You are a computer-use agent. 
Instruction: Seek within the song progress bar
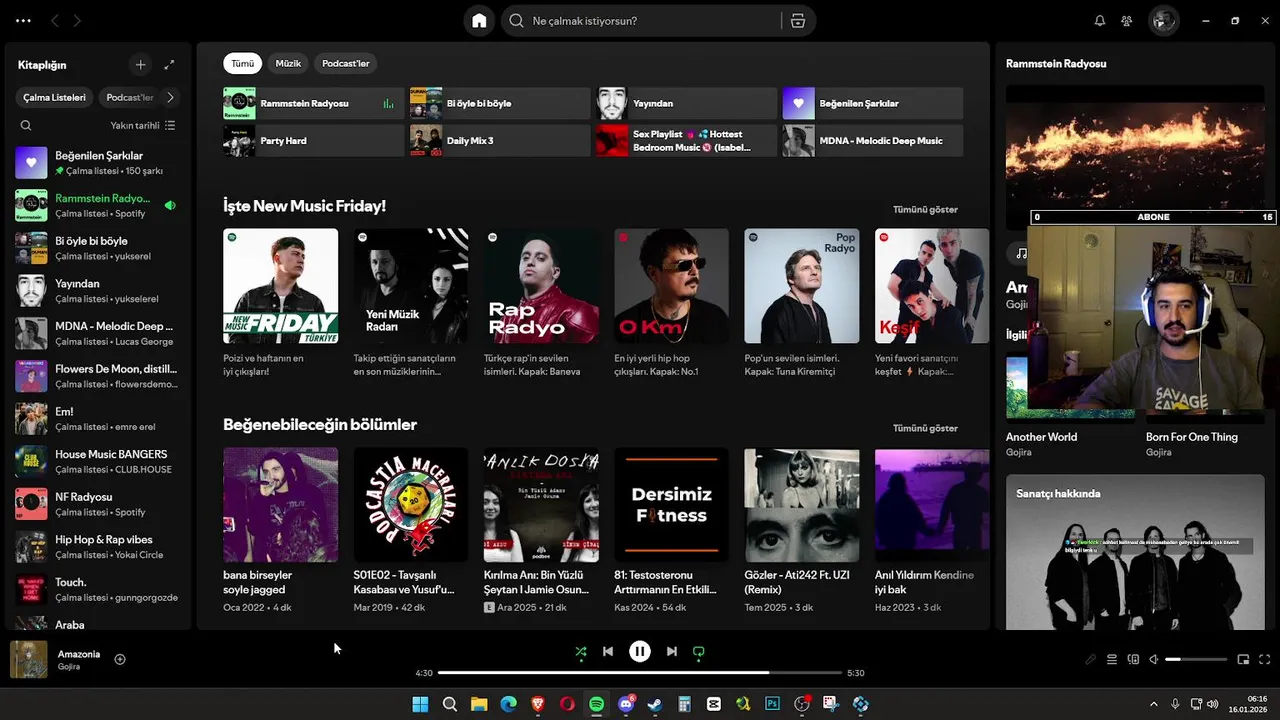pos(640,673)
